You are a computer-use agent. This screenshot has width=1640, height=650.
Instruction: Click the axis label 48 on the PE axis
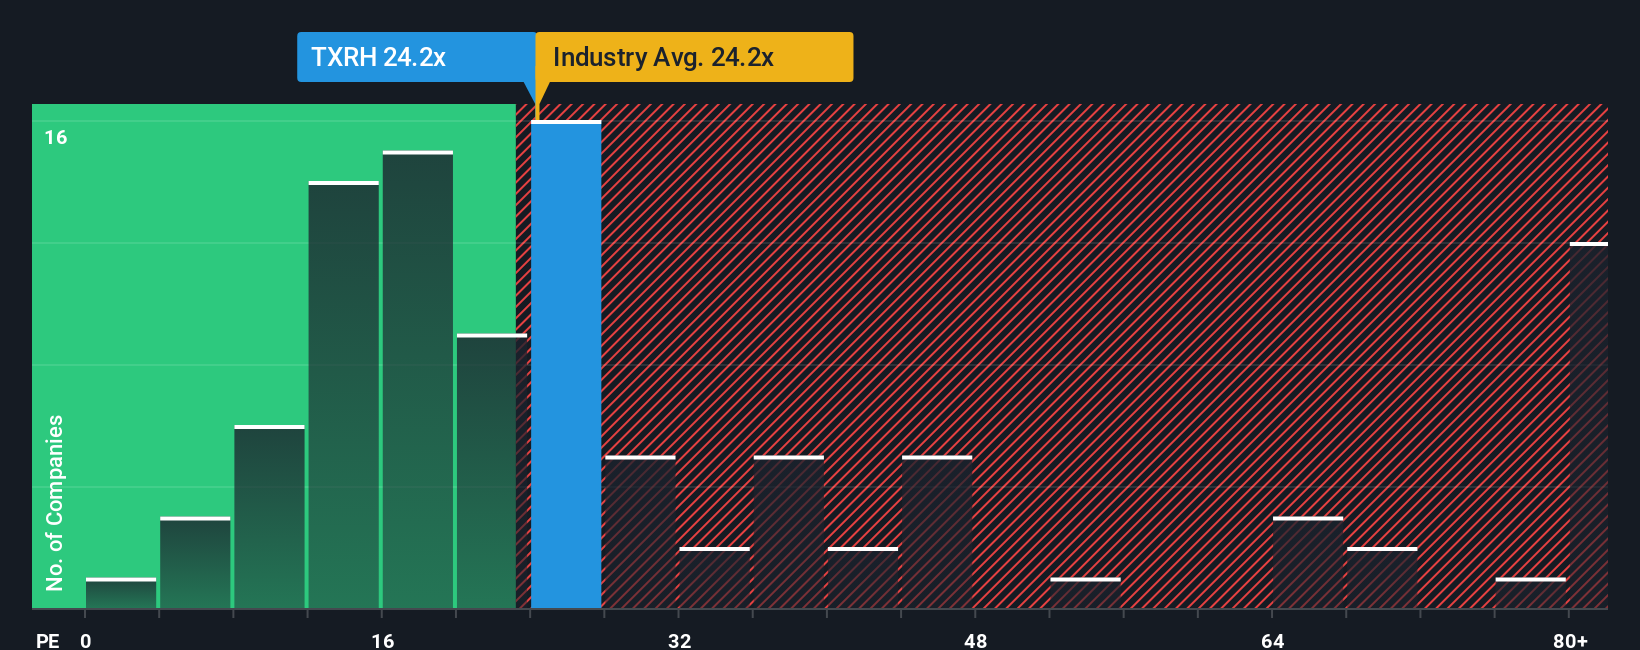point(976,640)
